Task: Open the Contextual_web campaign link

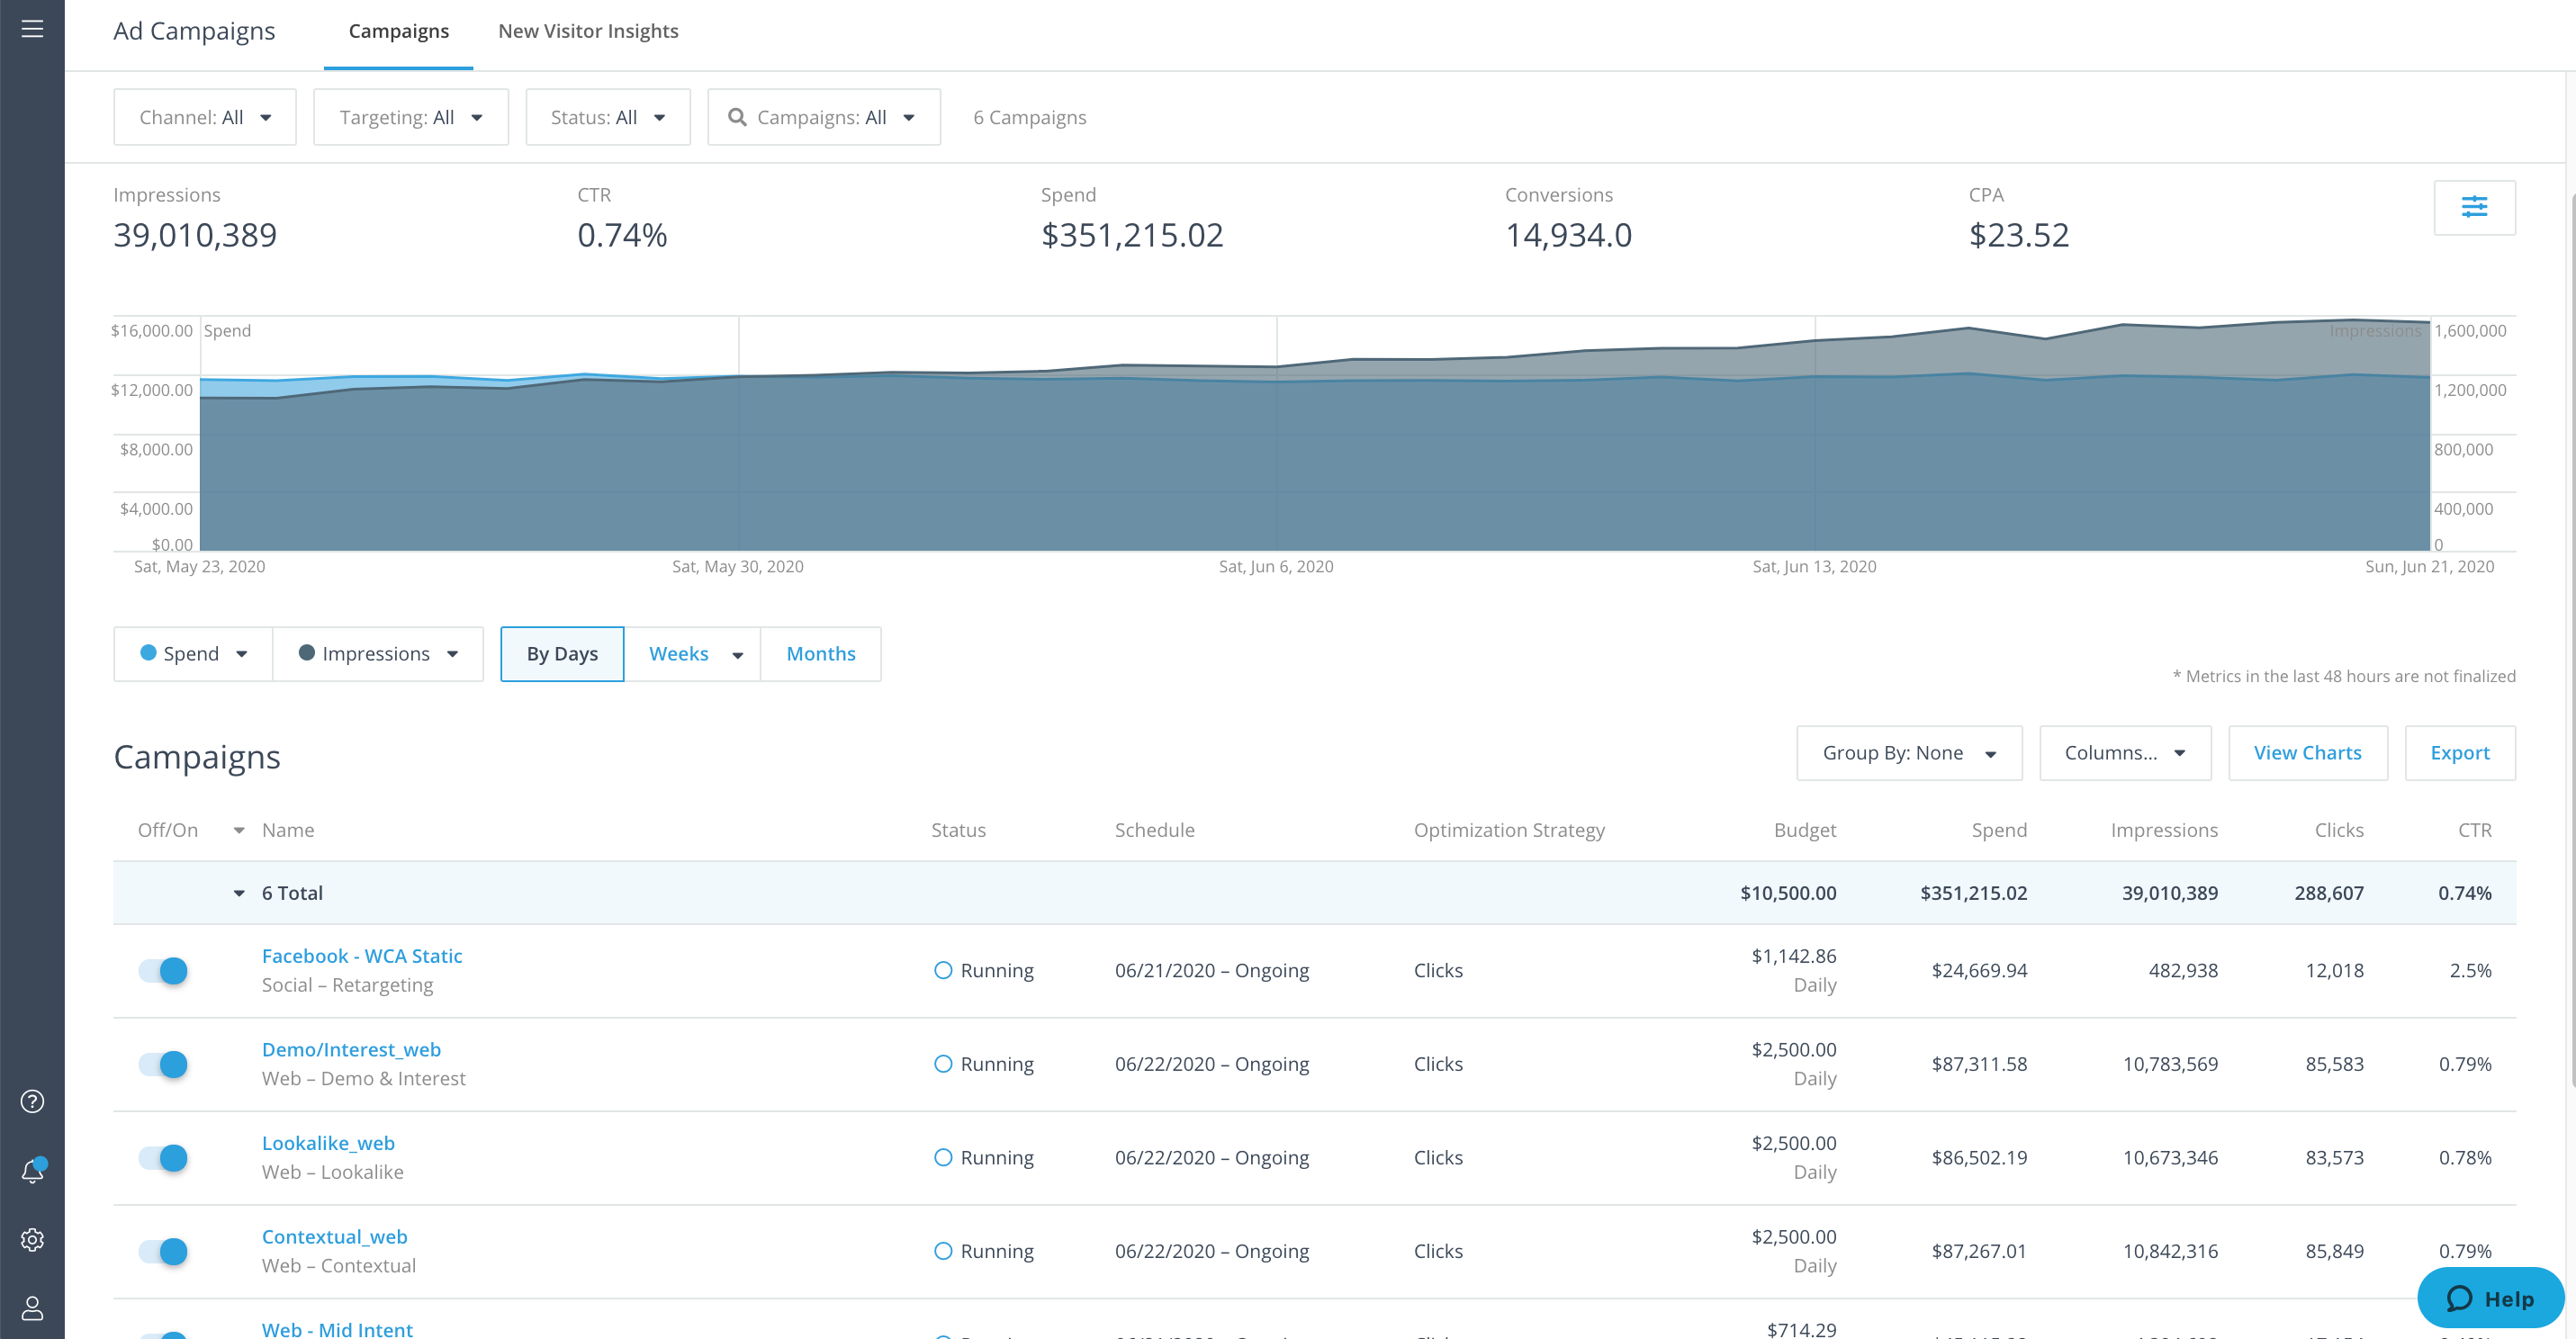Action: point(334,1236)
